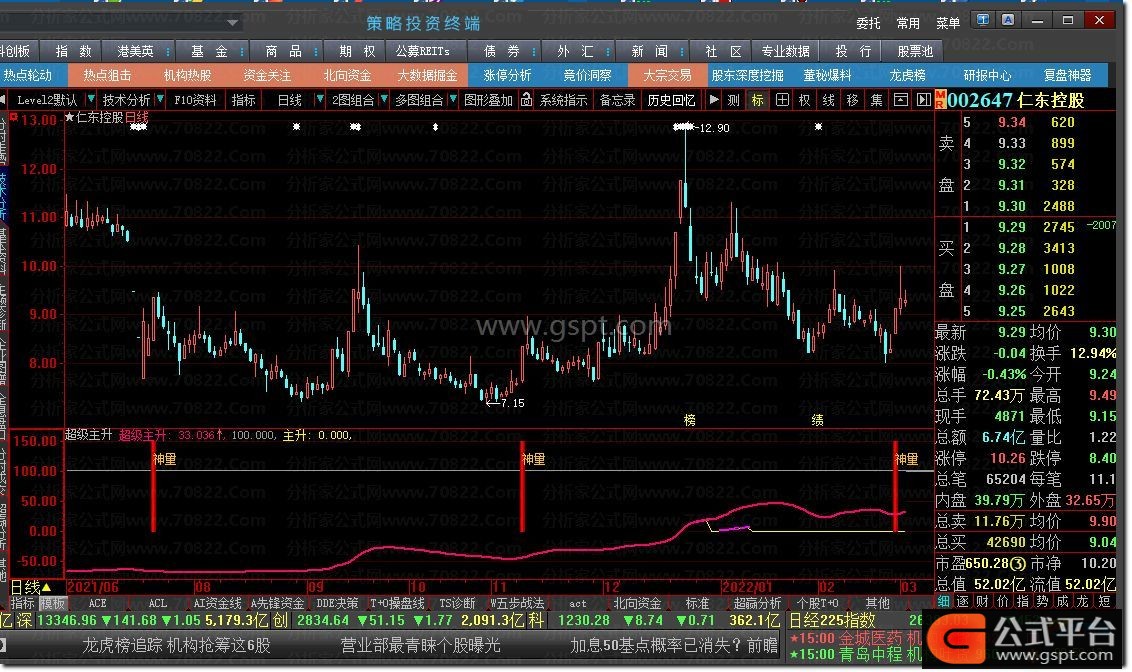The width and height of the screenshot is (1132, 672).
Task: Select the 测 measurement tool icon
Action: tap(733, 100)
